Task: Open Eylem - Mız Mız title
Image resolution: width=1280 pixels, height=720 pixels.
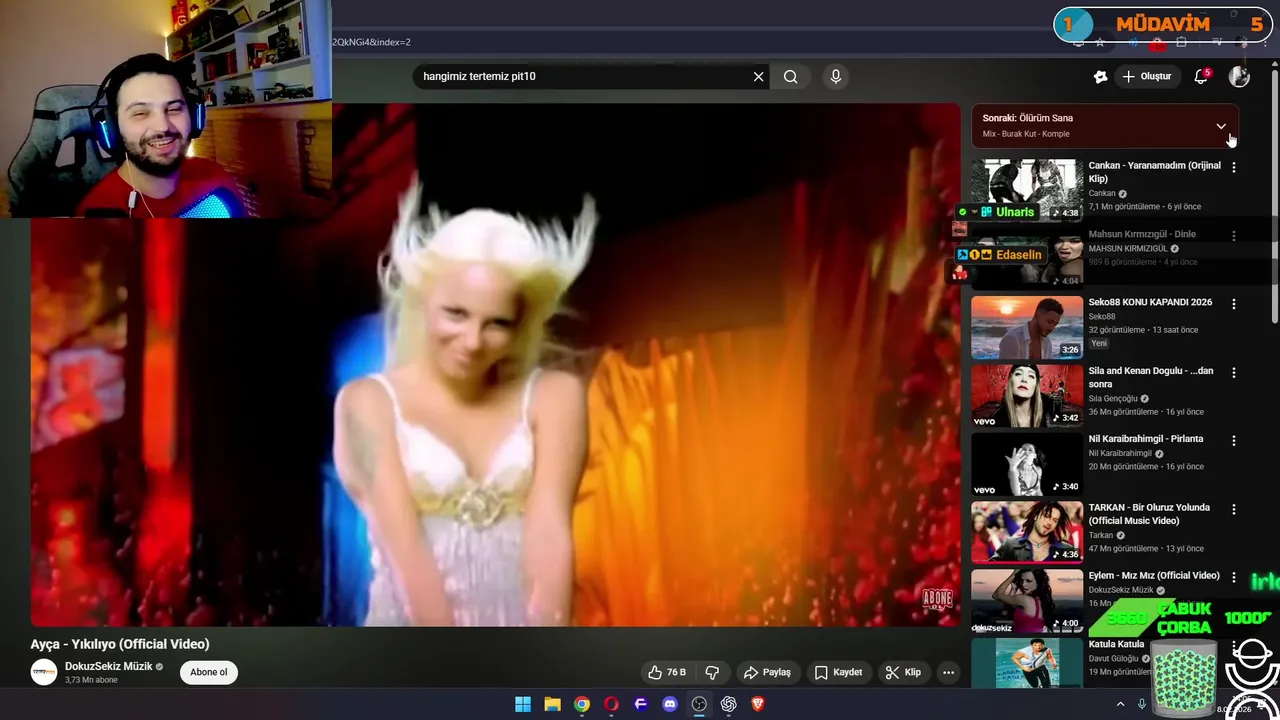Action: pos(1154,575)
